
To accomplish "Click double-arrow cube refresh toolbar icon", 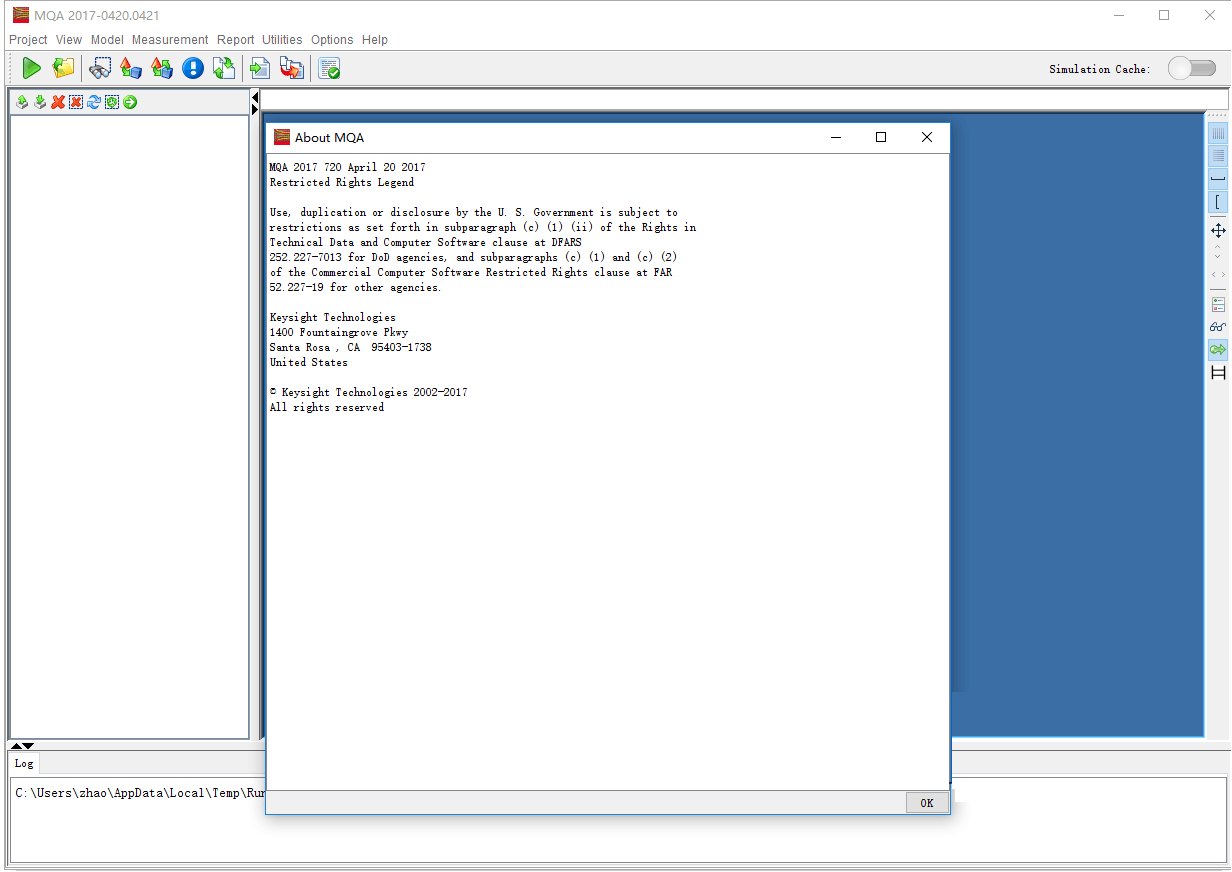I will pos(162,68).
